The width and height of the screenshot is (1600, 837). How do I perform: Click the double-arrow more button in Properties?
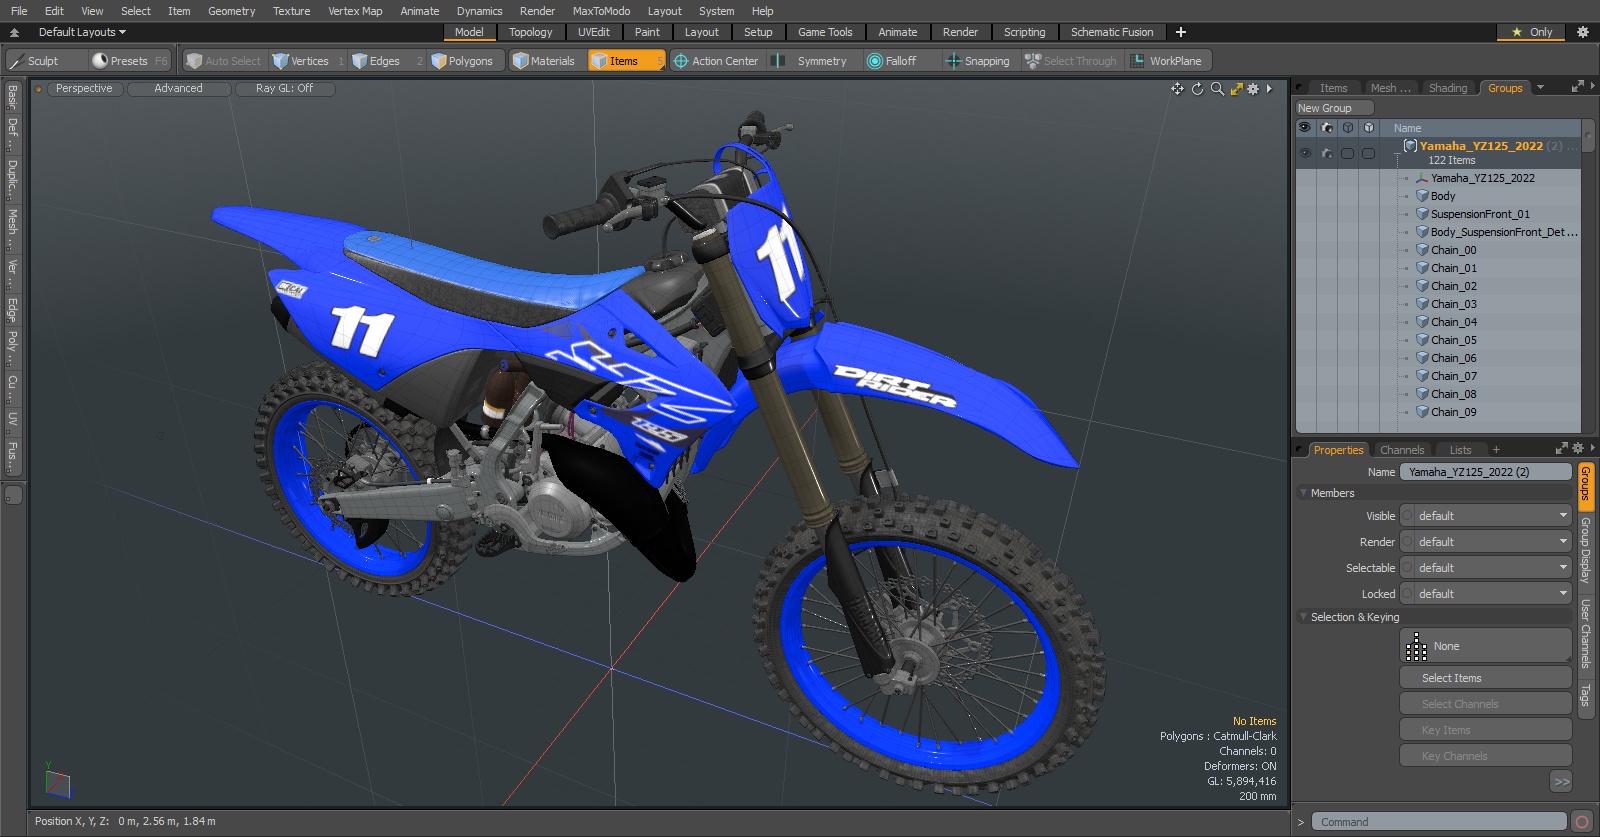[1561, 782]
